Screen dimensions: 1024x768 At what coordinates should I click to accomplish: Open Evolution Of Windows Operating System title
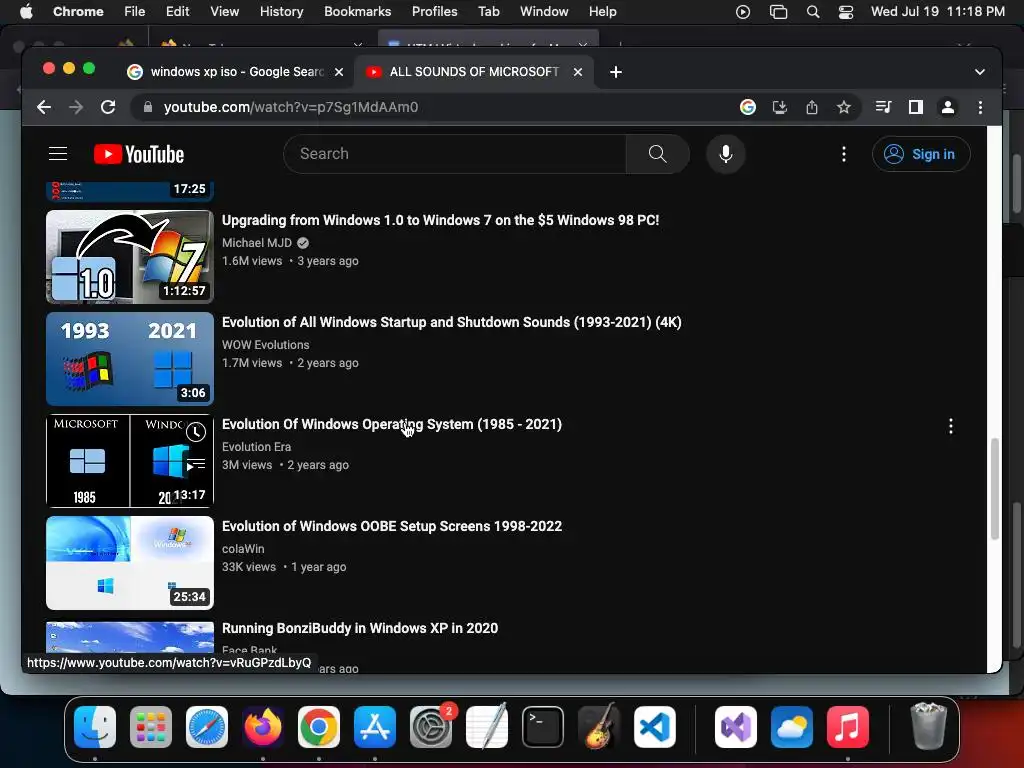tap(392, 424)
